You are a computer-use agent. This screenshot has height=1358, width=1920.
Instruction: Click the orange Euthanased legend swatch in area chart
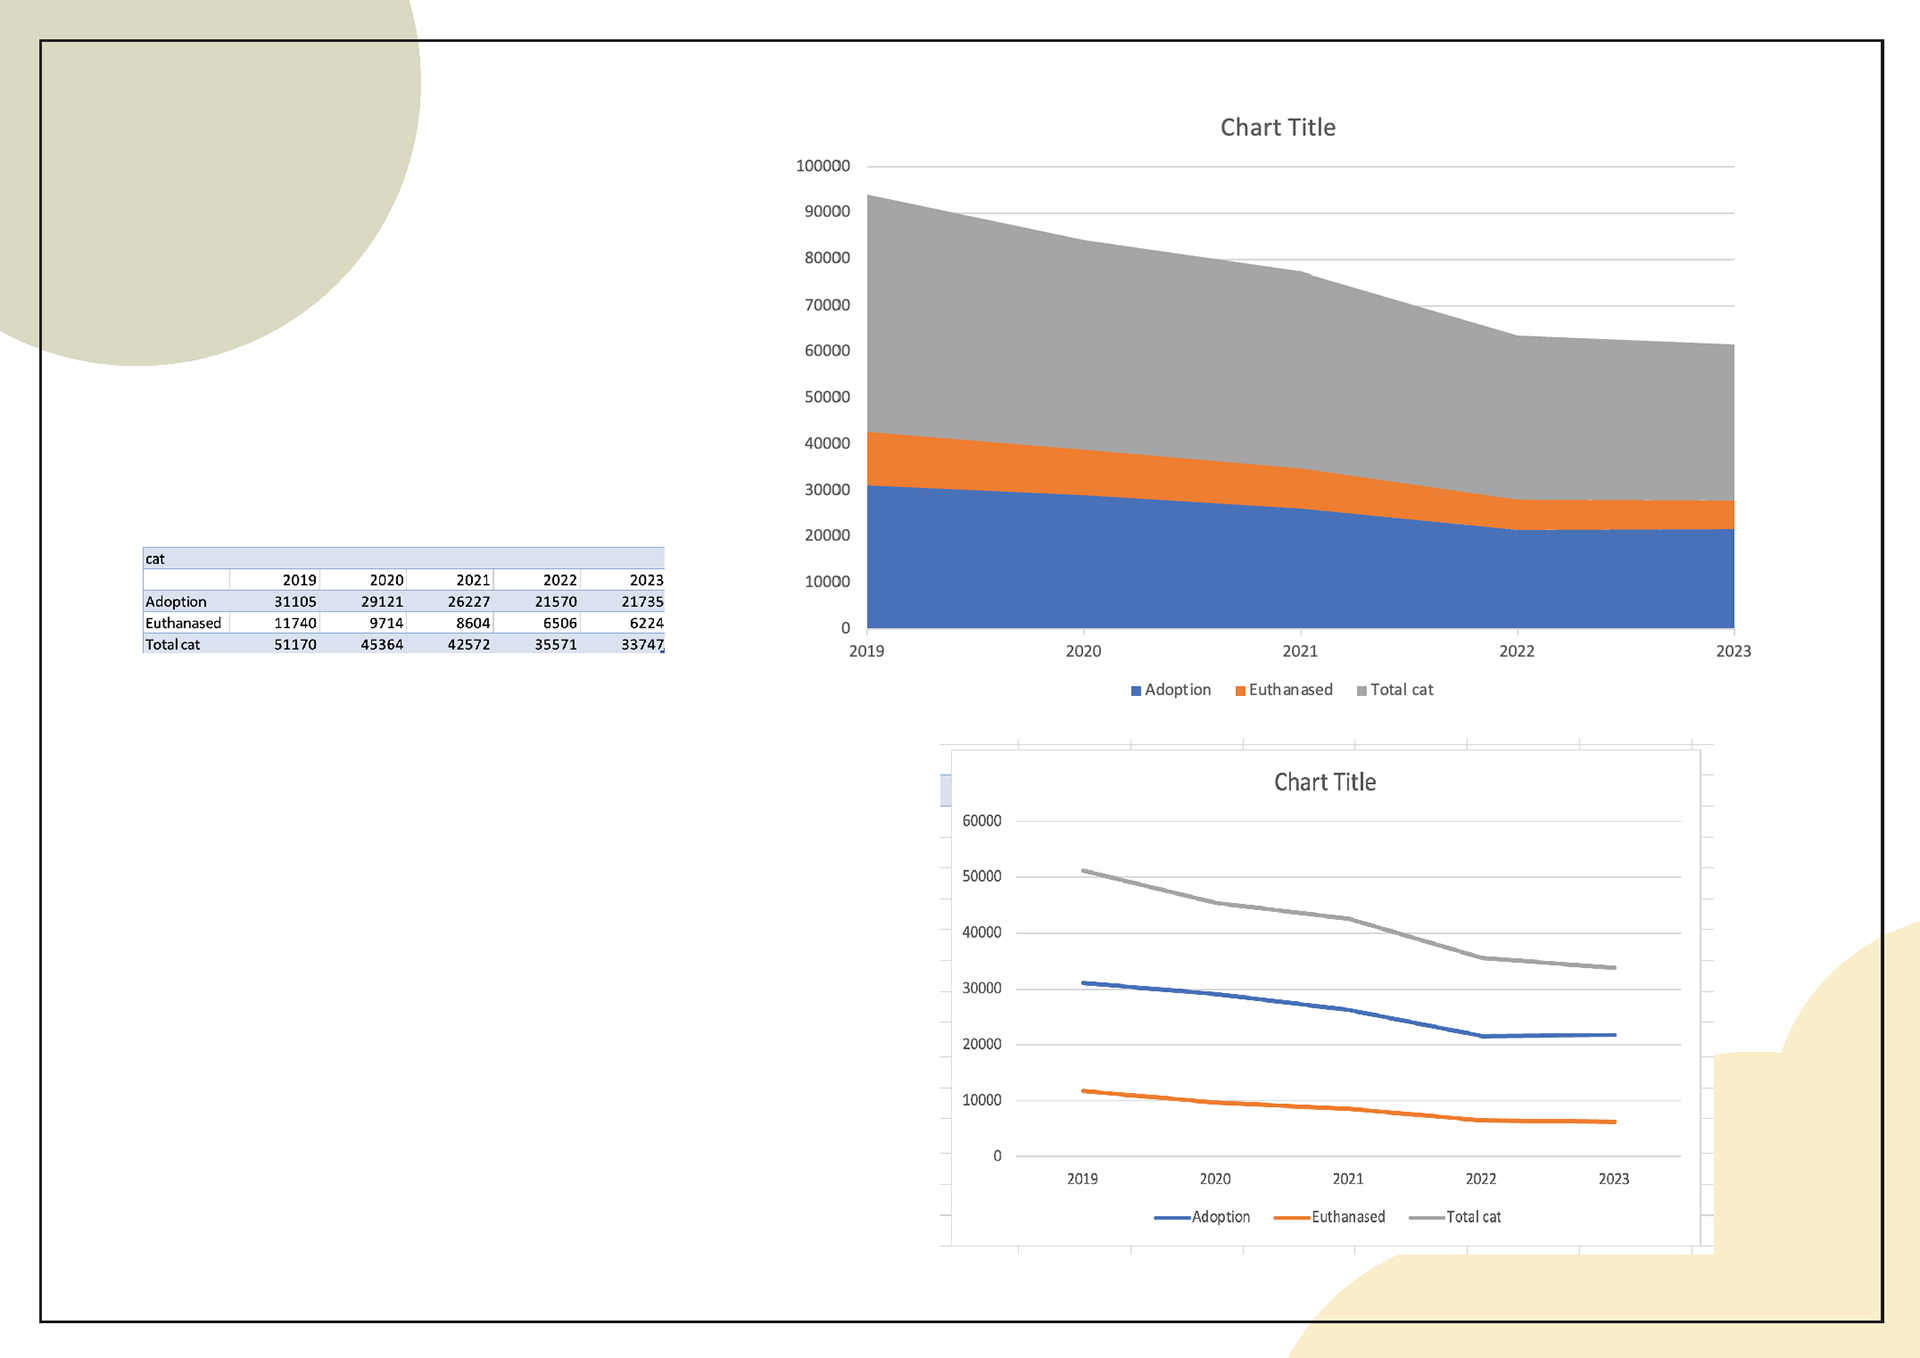1240,691
